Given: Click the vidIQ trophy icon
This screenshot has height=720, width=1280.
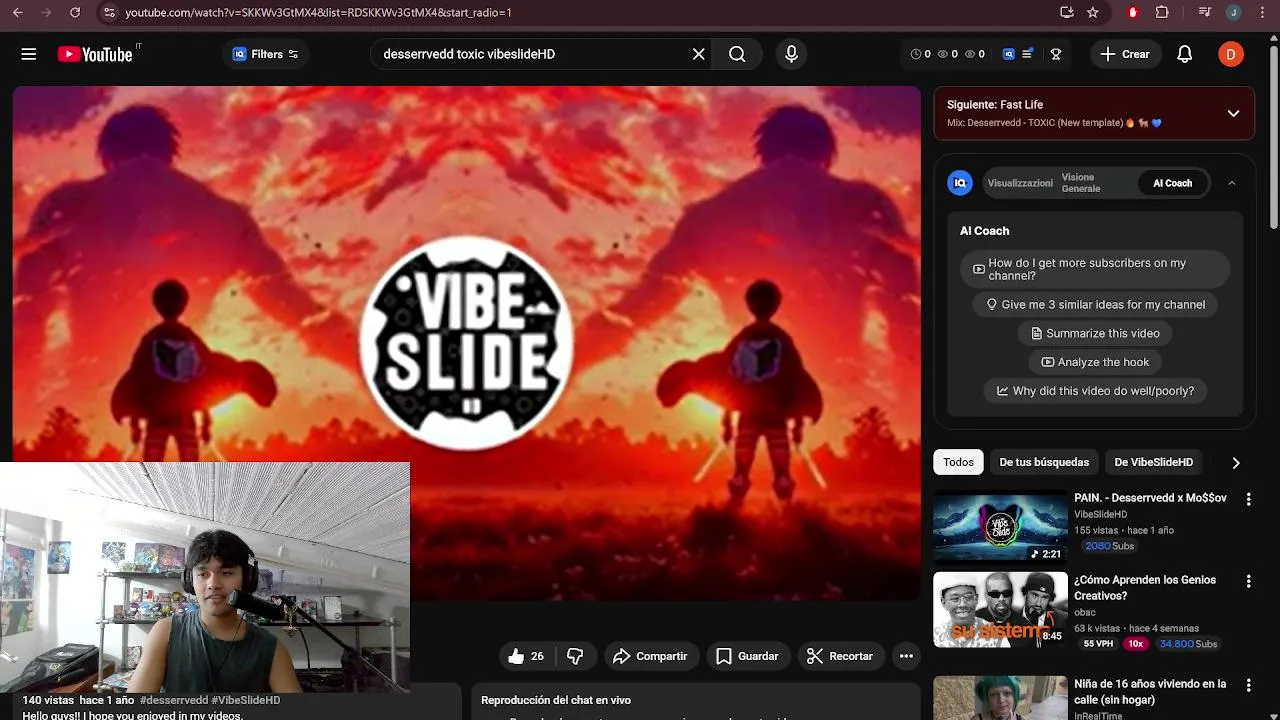Looking at the screenshot, I should (1056, 54).
